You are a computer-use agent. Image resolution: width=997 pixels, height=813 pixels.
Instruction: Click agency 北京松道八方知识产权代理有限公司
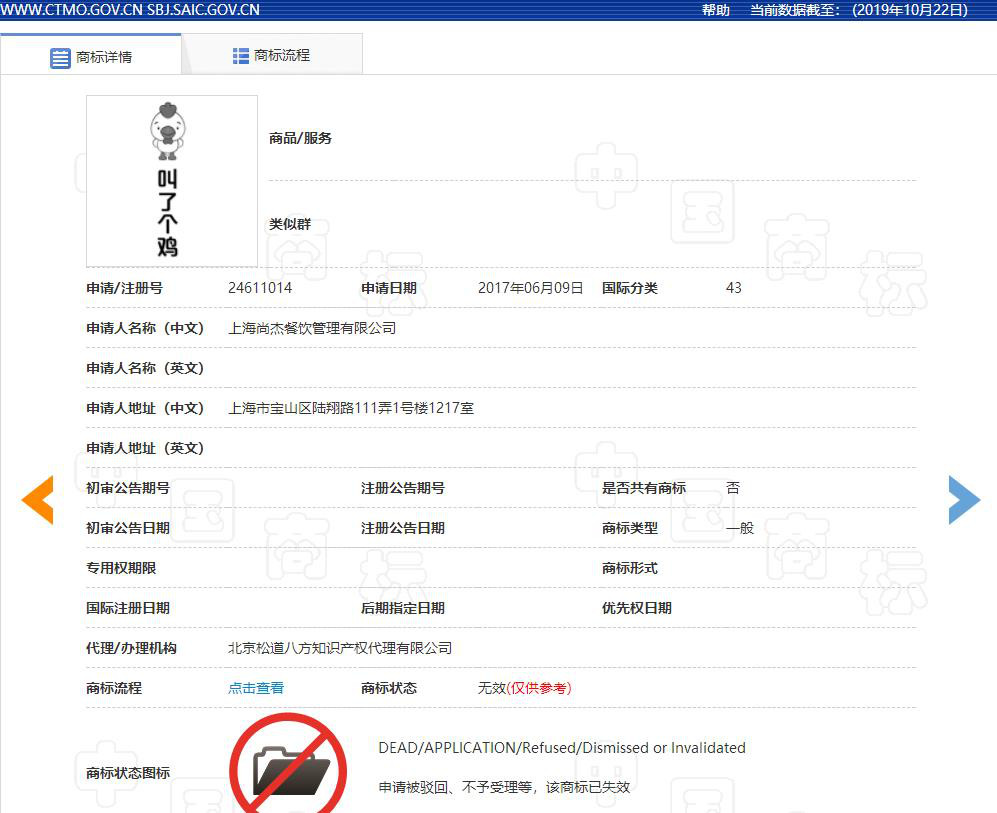339,648
